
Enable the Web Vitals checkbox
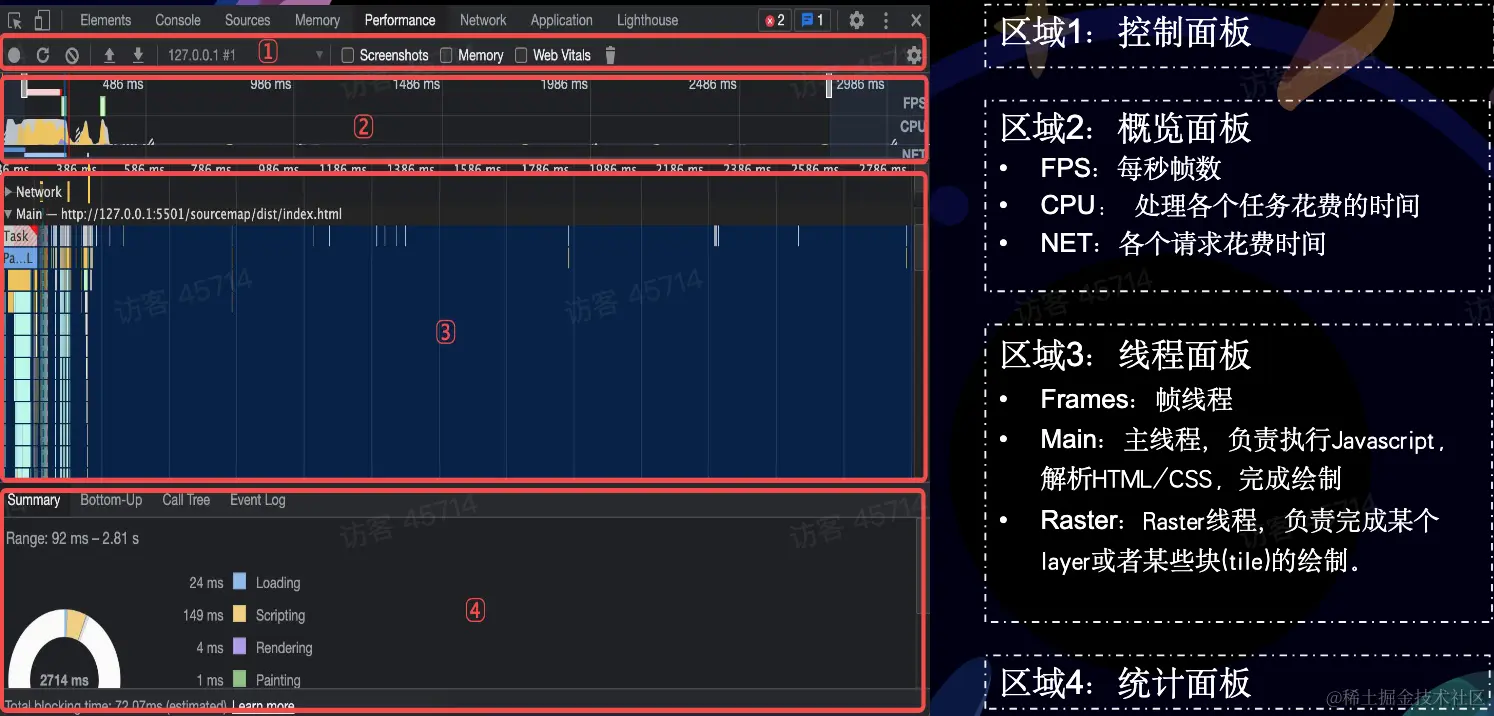(x=521, y=56)
